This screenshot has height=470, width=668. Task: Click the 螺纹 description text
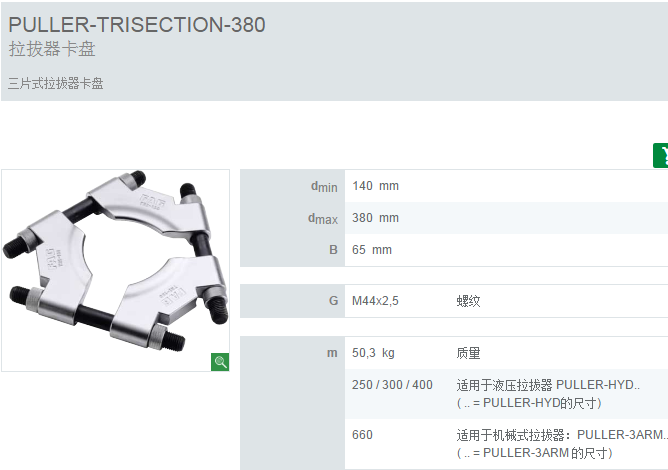[x=468, y=301]
